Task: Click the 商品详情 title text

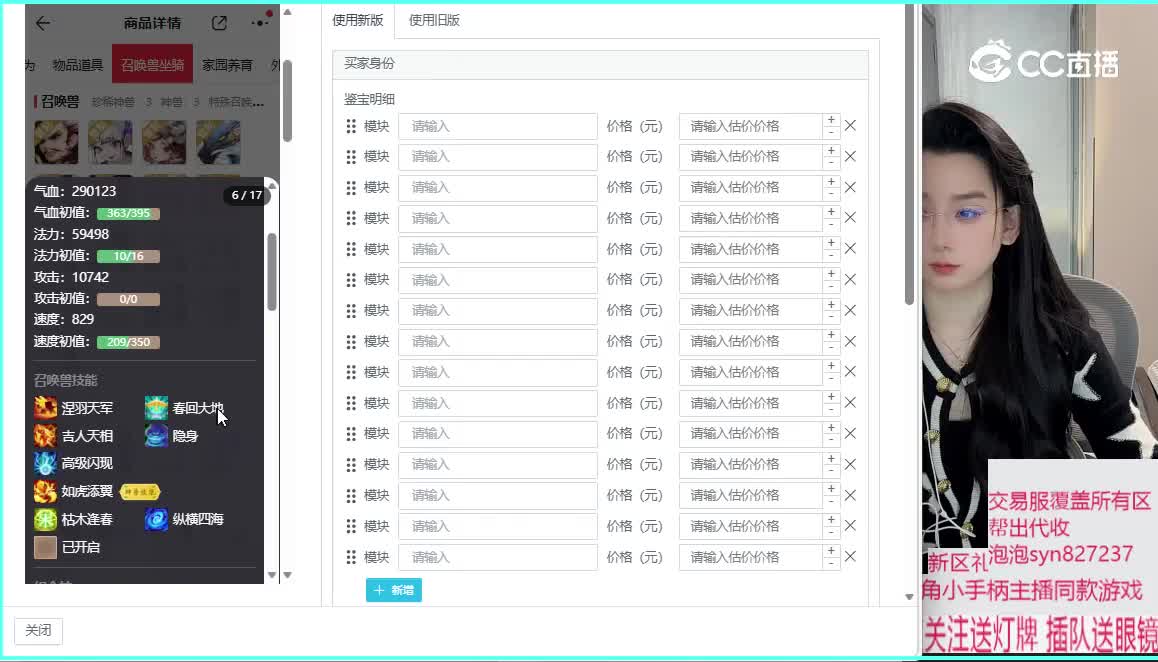Action: click(x=152, y=23)
